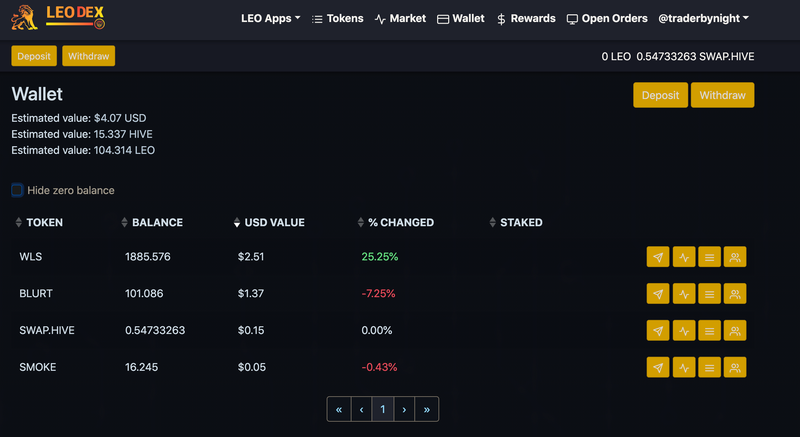Click the 25.25% change value

(380, 256)
